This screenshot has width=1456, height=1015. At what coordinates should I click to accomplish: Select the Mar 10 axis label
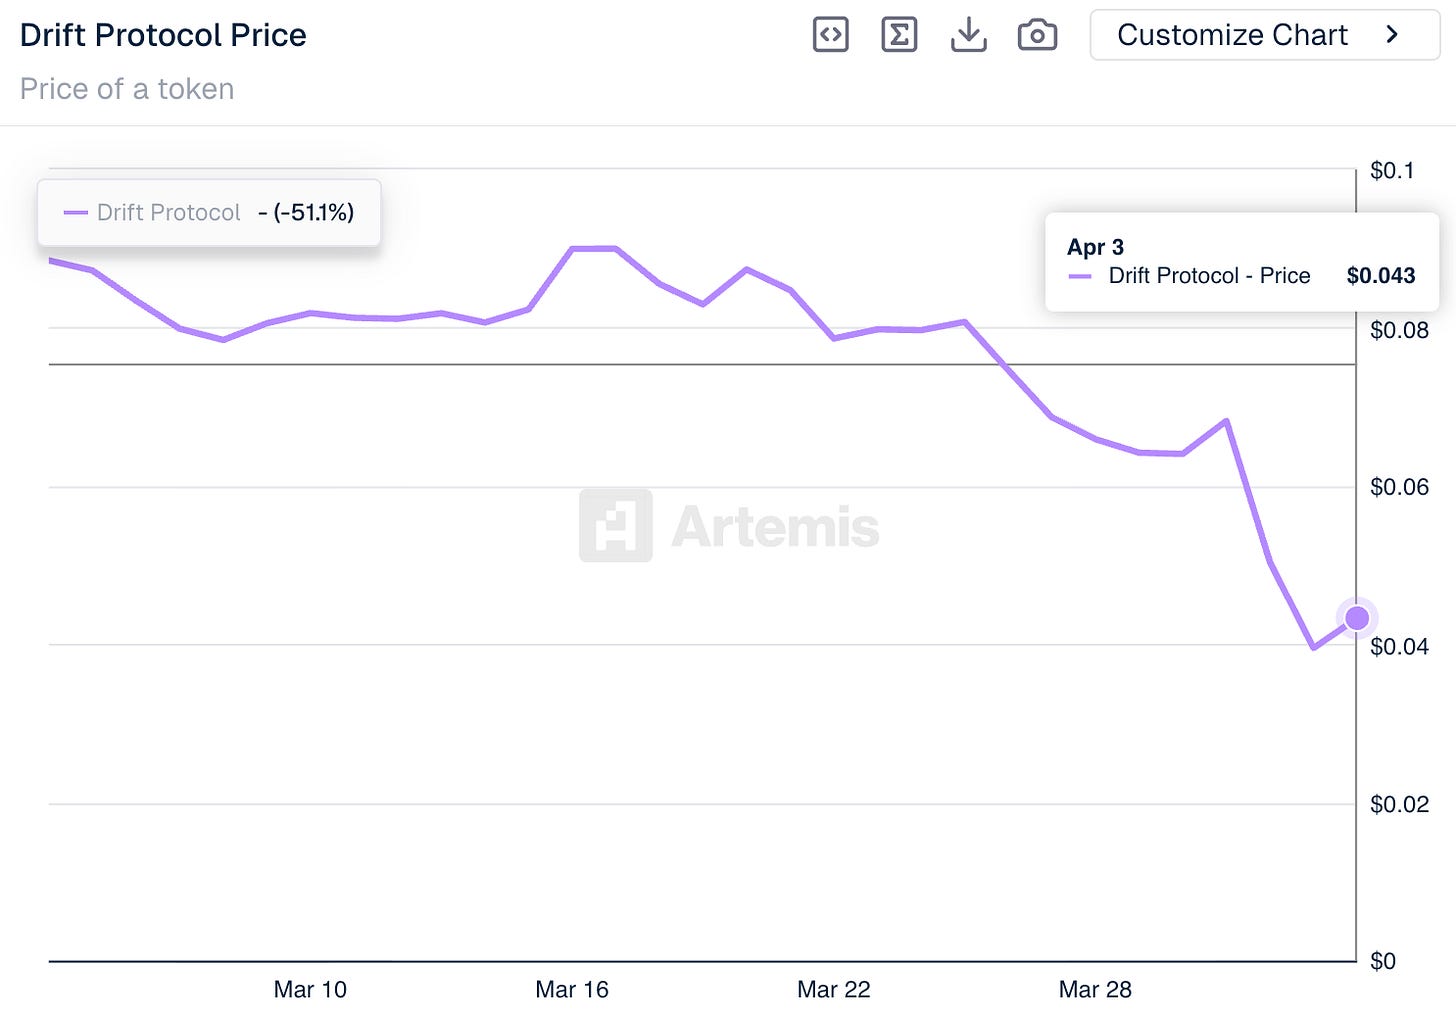click(310, 989)
